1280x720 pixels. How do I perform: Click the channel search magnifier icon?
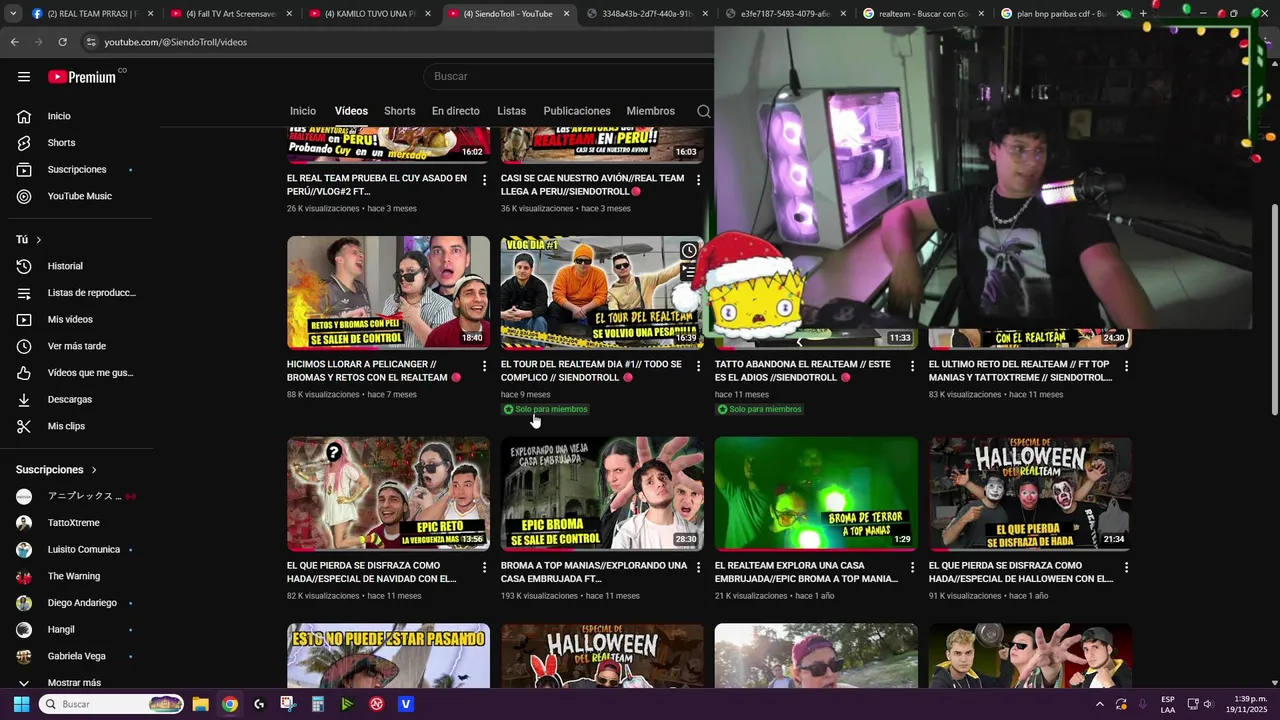coord(703,111)
